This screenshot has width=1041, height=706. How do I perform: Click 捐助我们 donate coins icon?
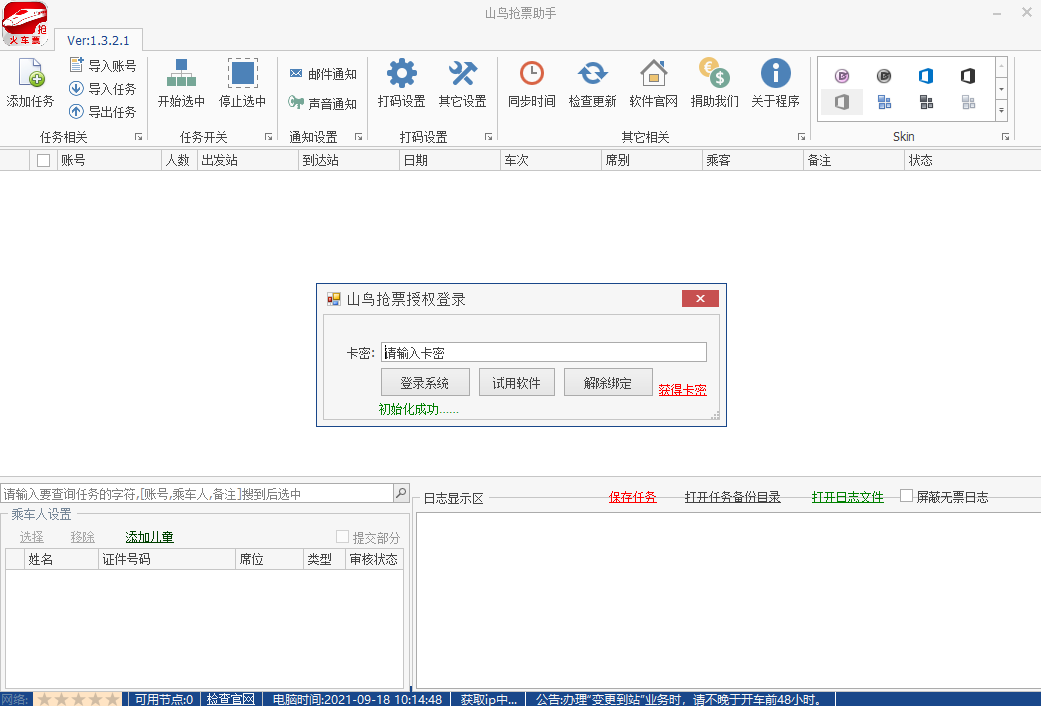click(714, 73)
